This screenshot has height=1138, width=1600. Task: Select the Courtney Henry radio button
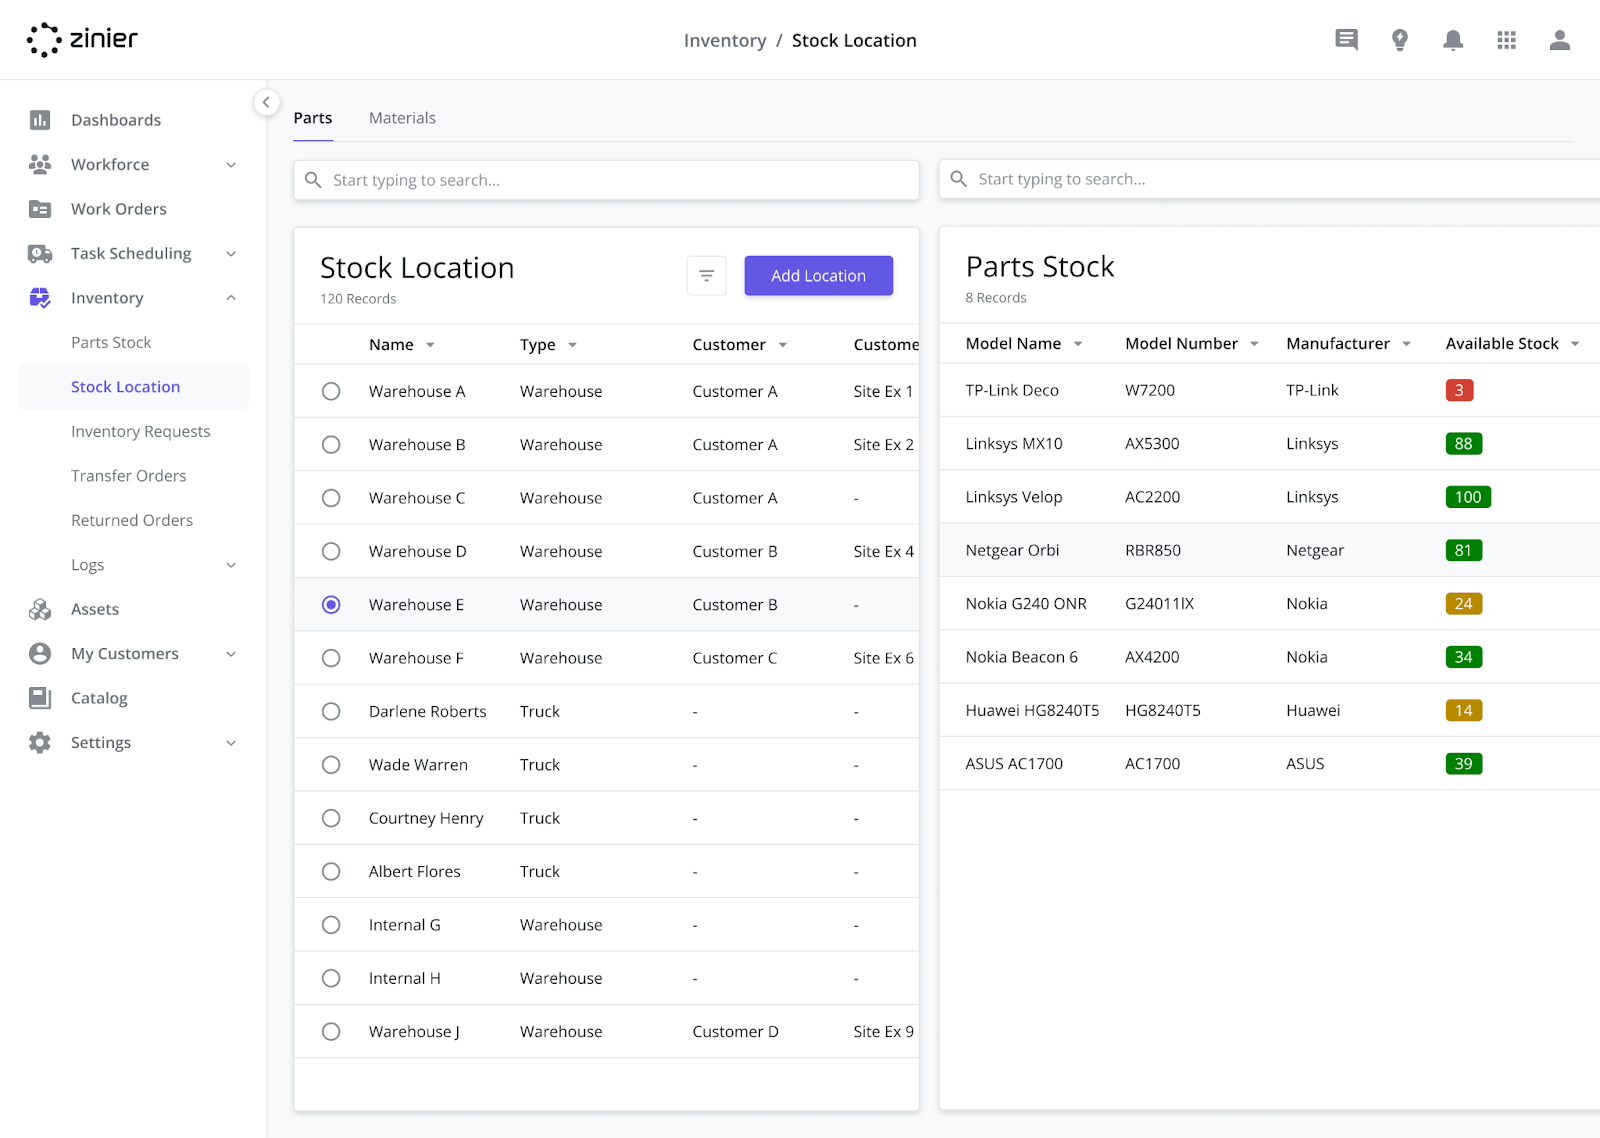[331, 818]
